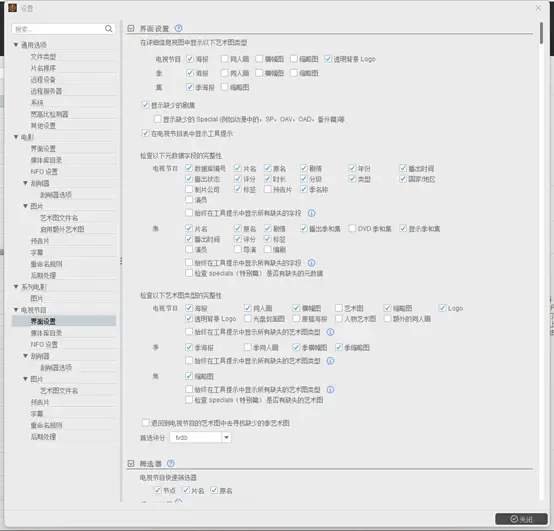The width and height of the screenshot is (554, 531).
Task: Check the 光盘封面图 artwork checkbox
Action: (x=248, y=319)
